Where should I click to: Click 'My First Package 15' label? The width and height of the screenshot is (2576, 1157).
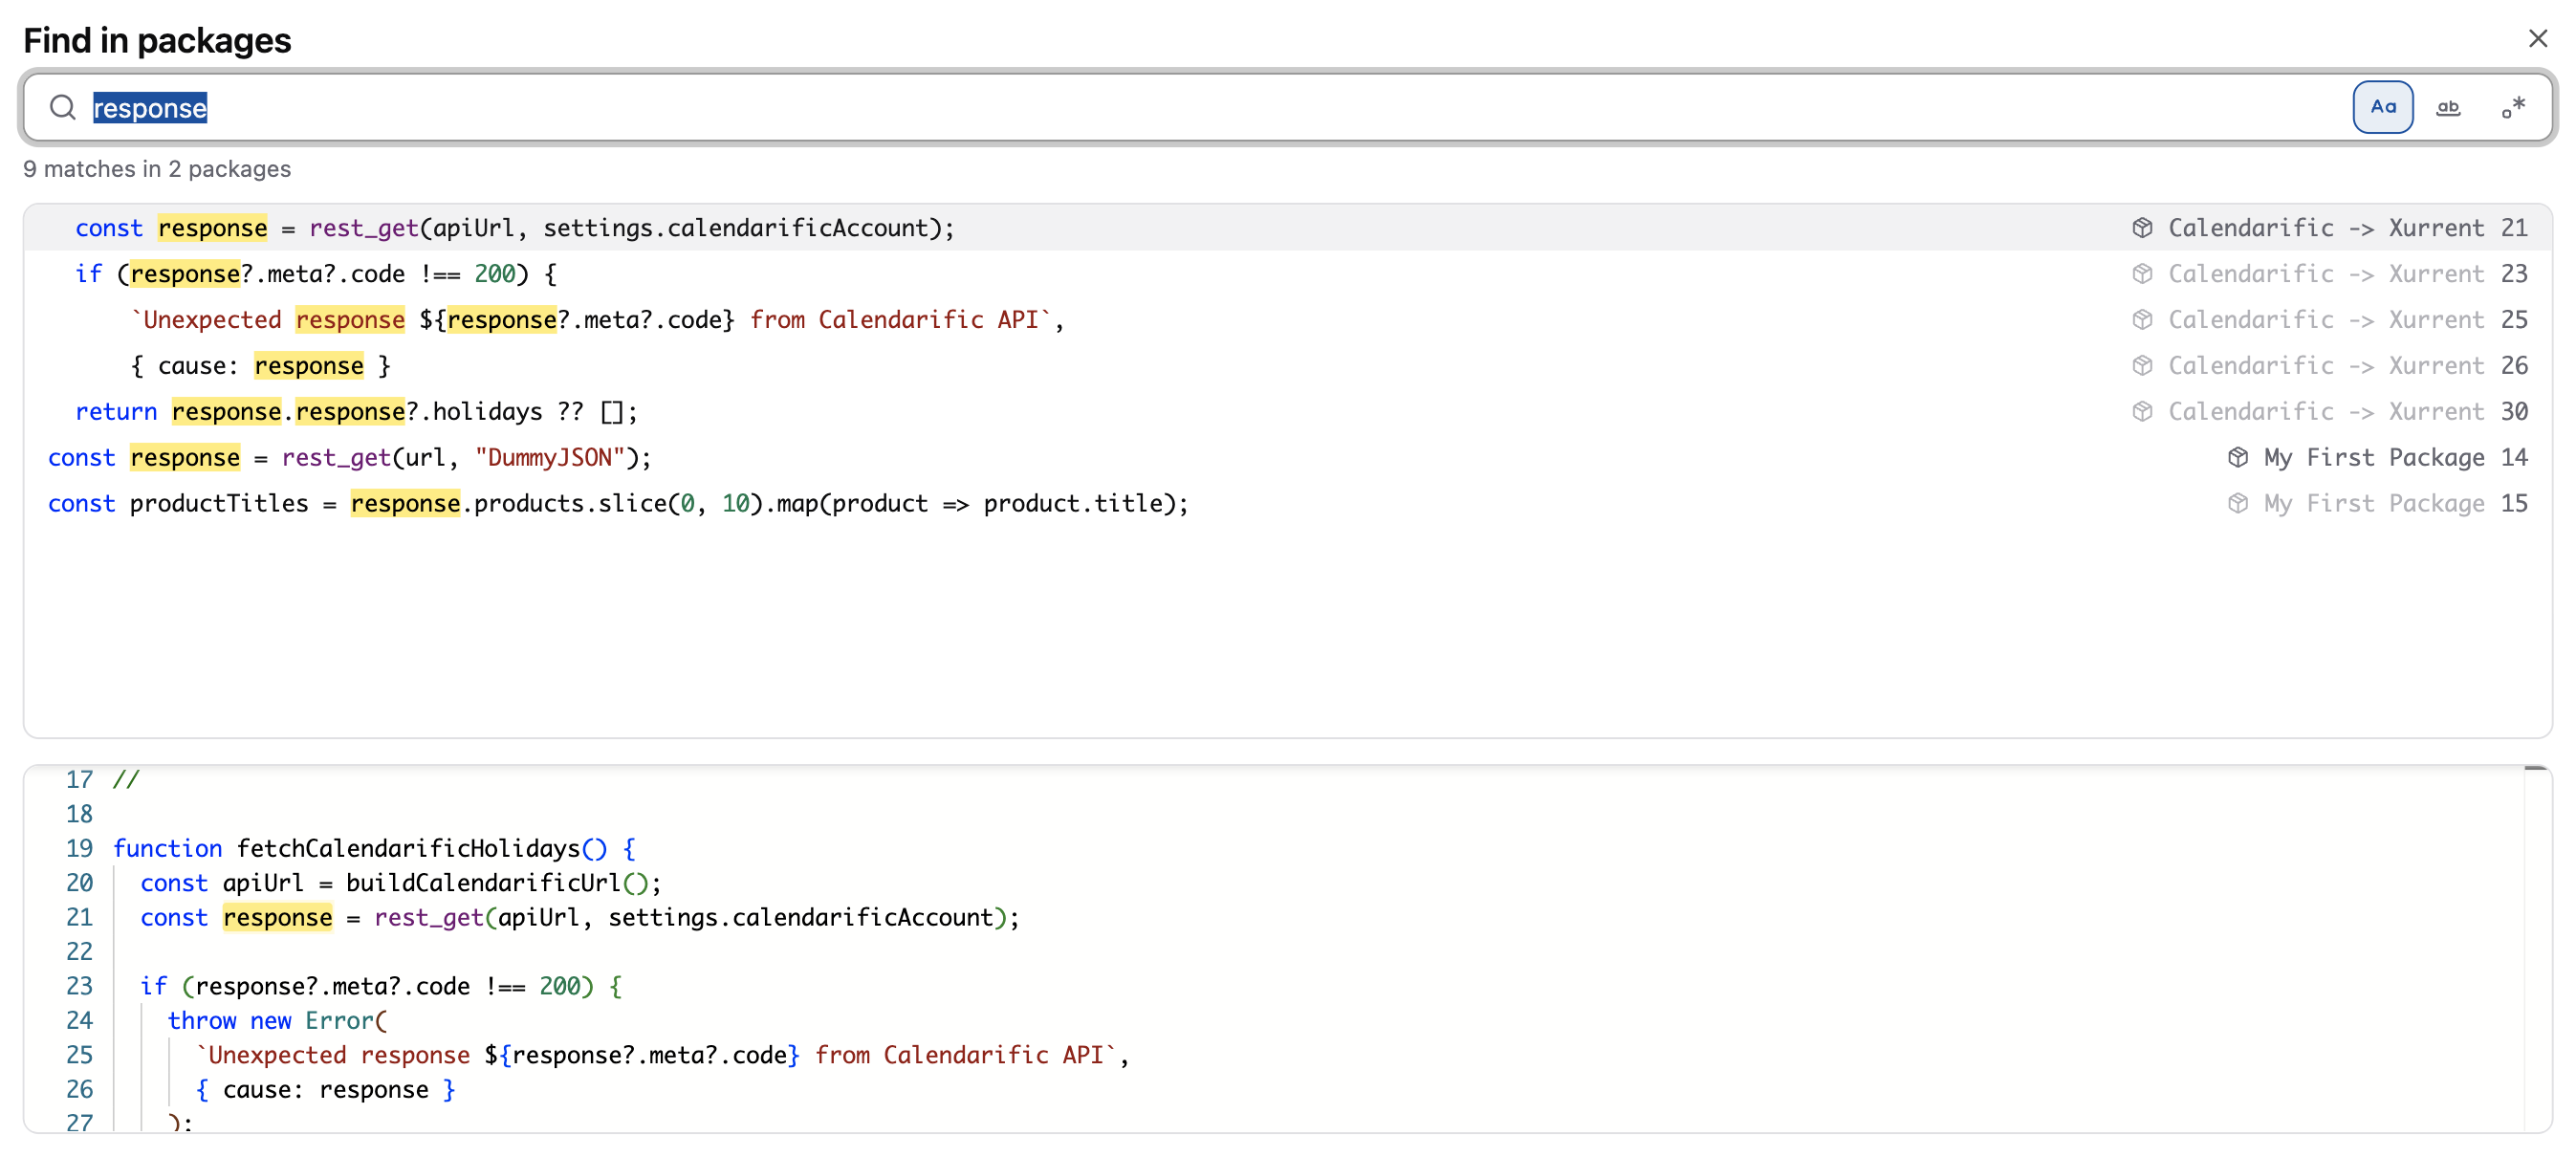coord(2395,504)
